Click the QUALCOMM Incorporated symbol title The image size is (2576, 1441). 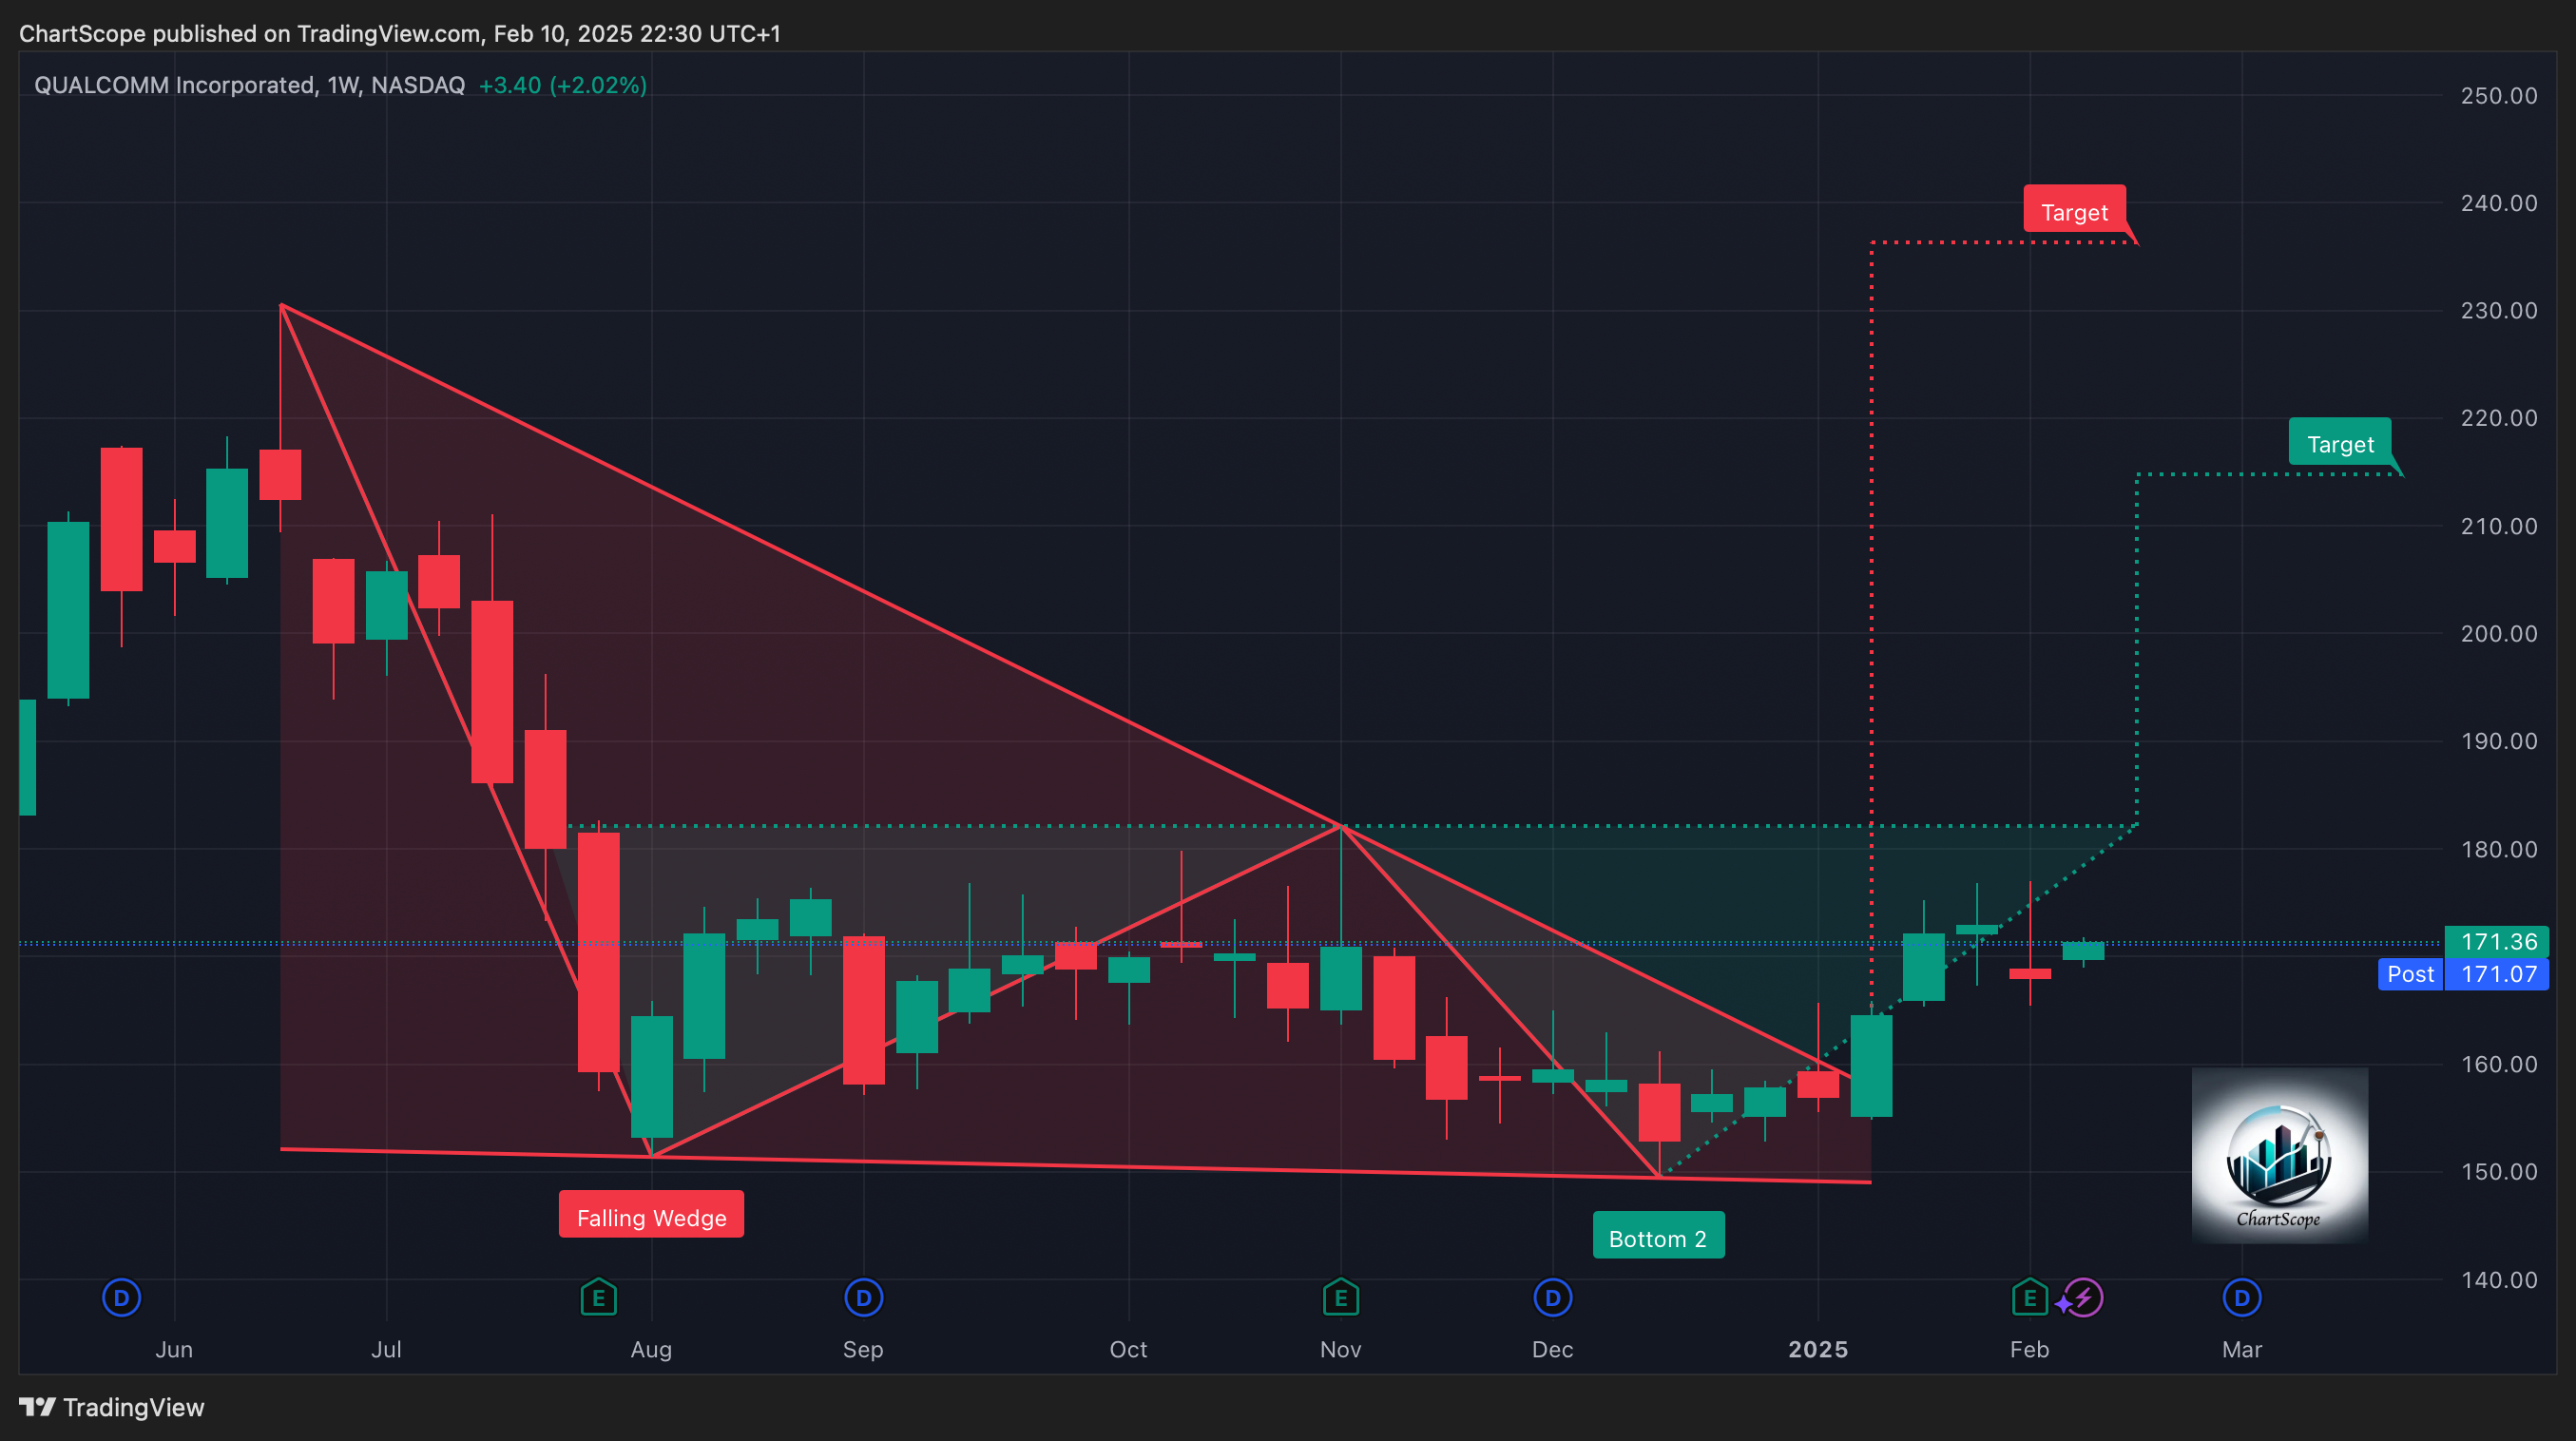174,85
